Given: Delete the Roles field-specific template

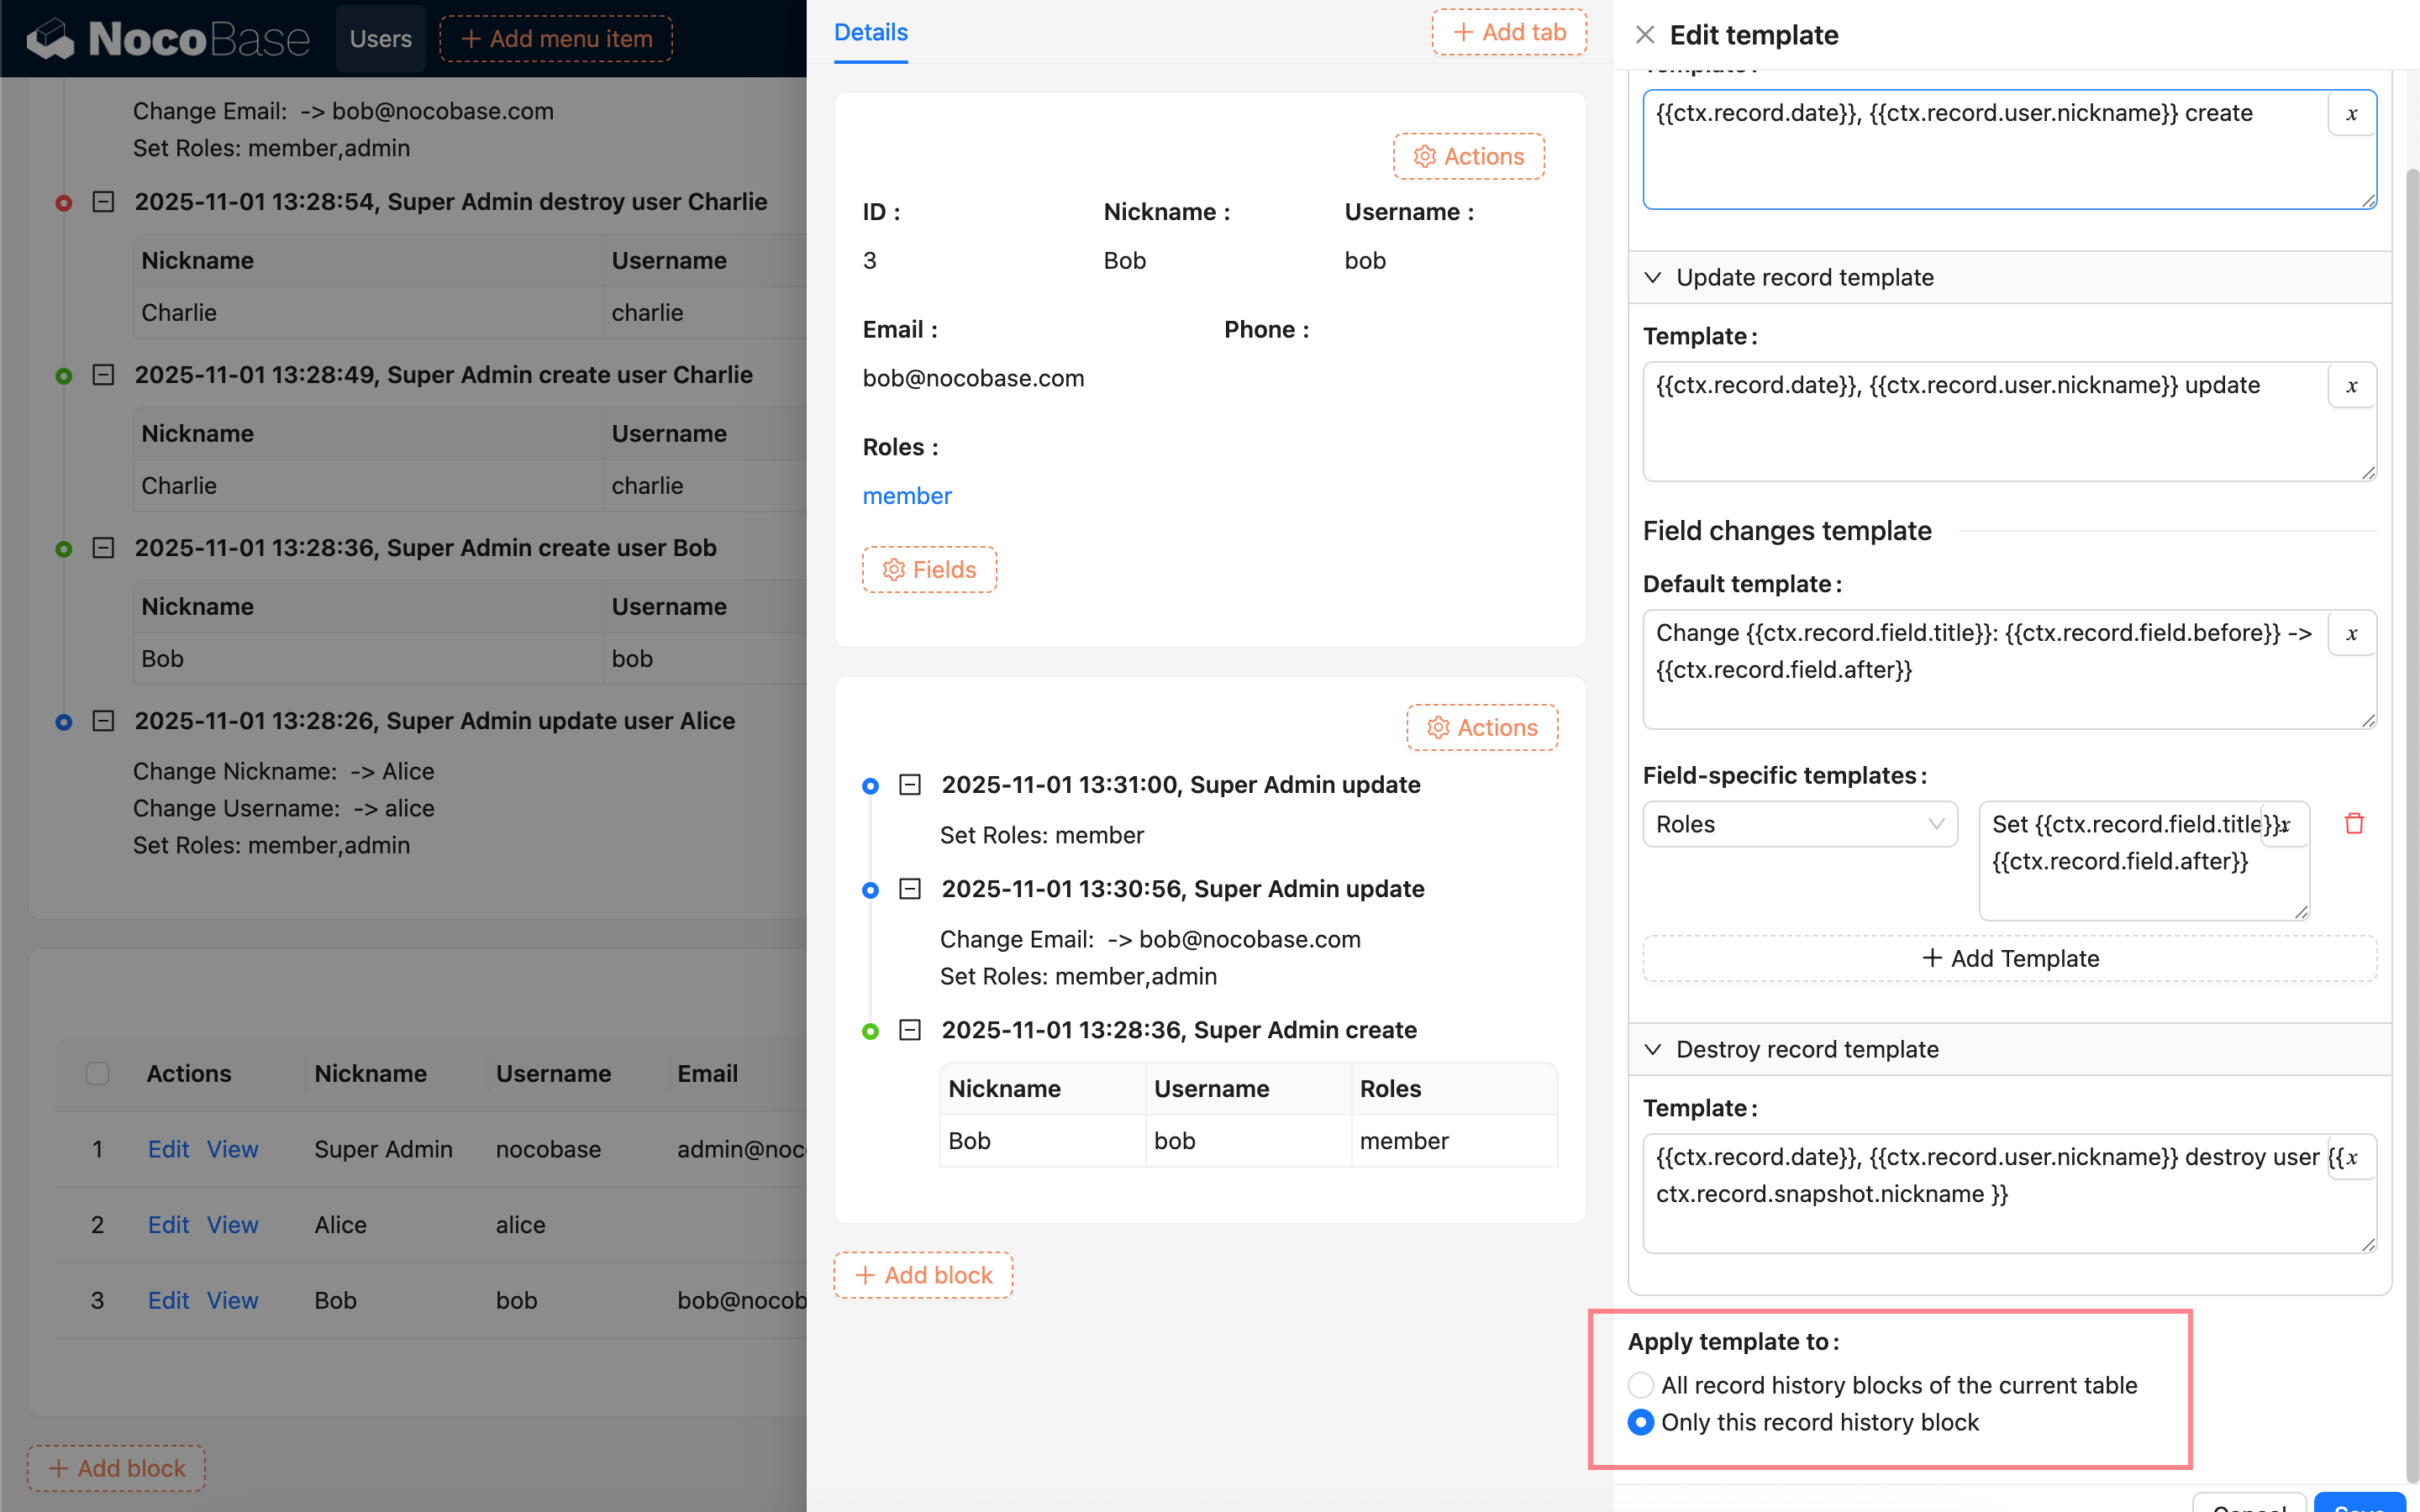Looking at the screenshot, I should point(2354,824).
